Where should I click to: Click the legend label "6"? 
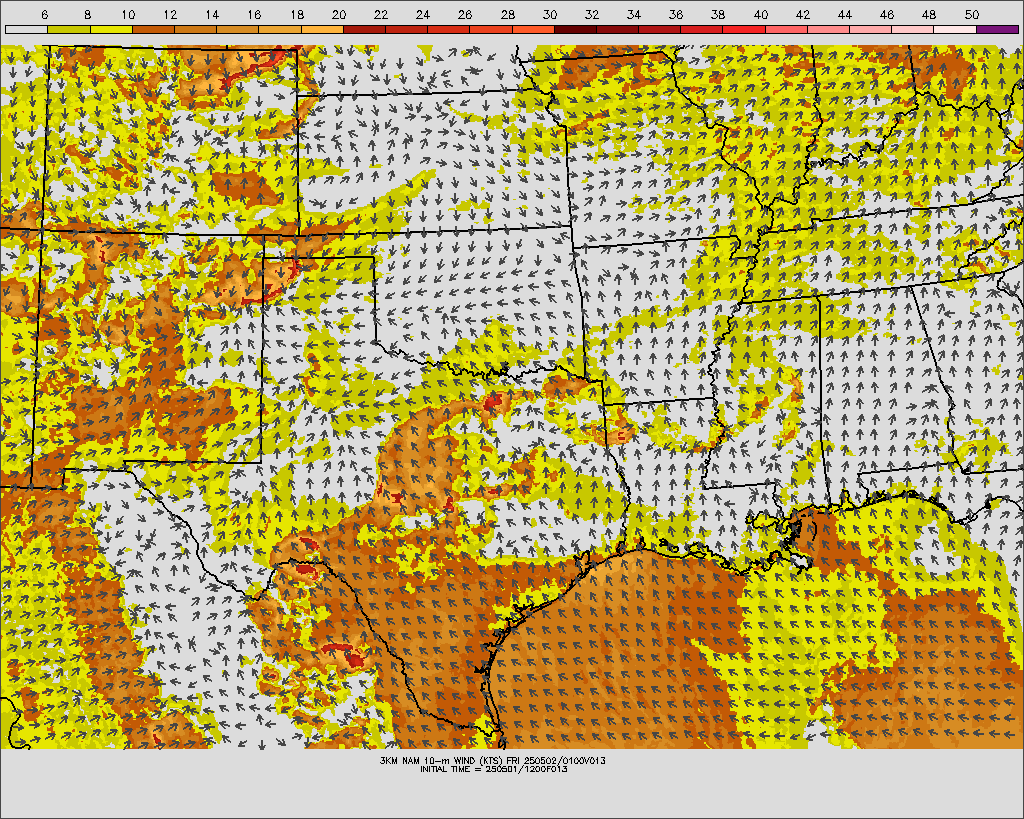44,14
